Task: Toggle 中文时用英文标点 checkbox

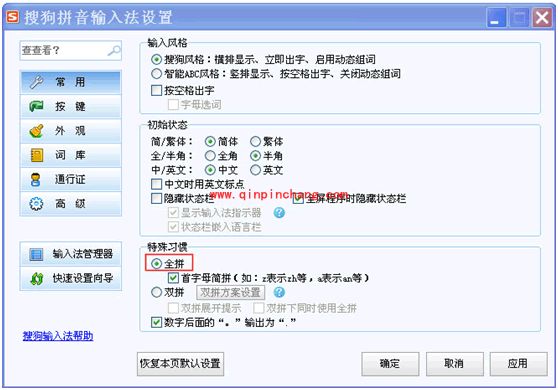Action: 157,184
